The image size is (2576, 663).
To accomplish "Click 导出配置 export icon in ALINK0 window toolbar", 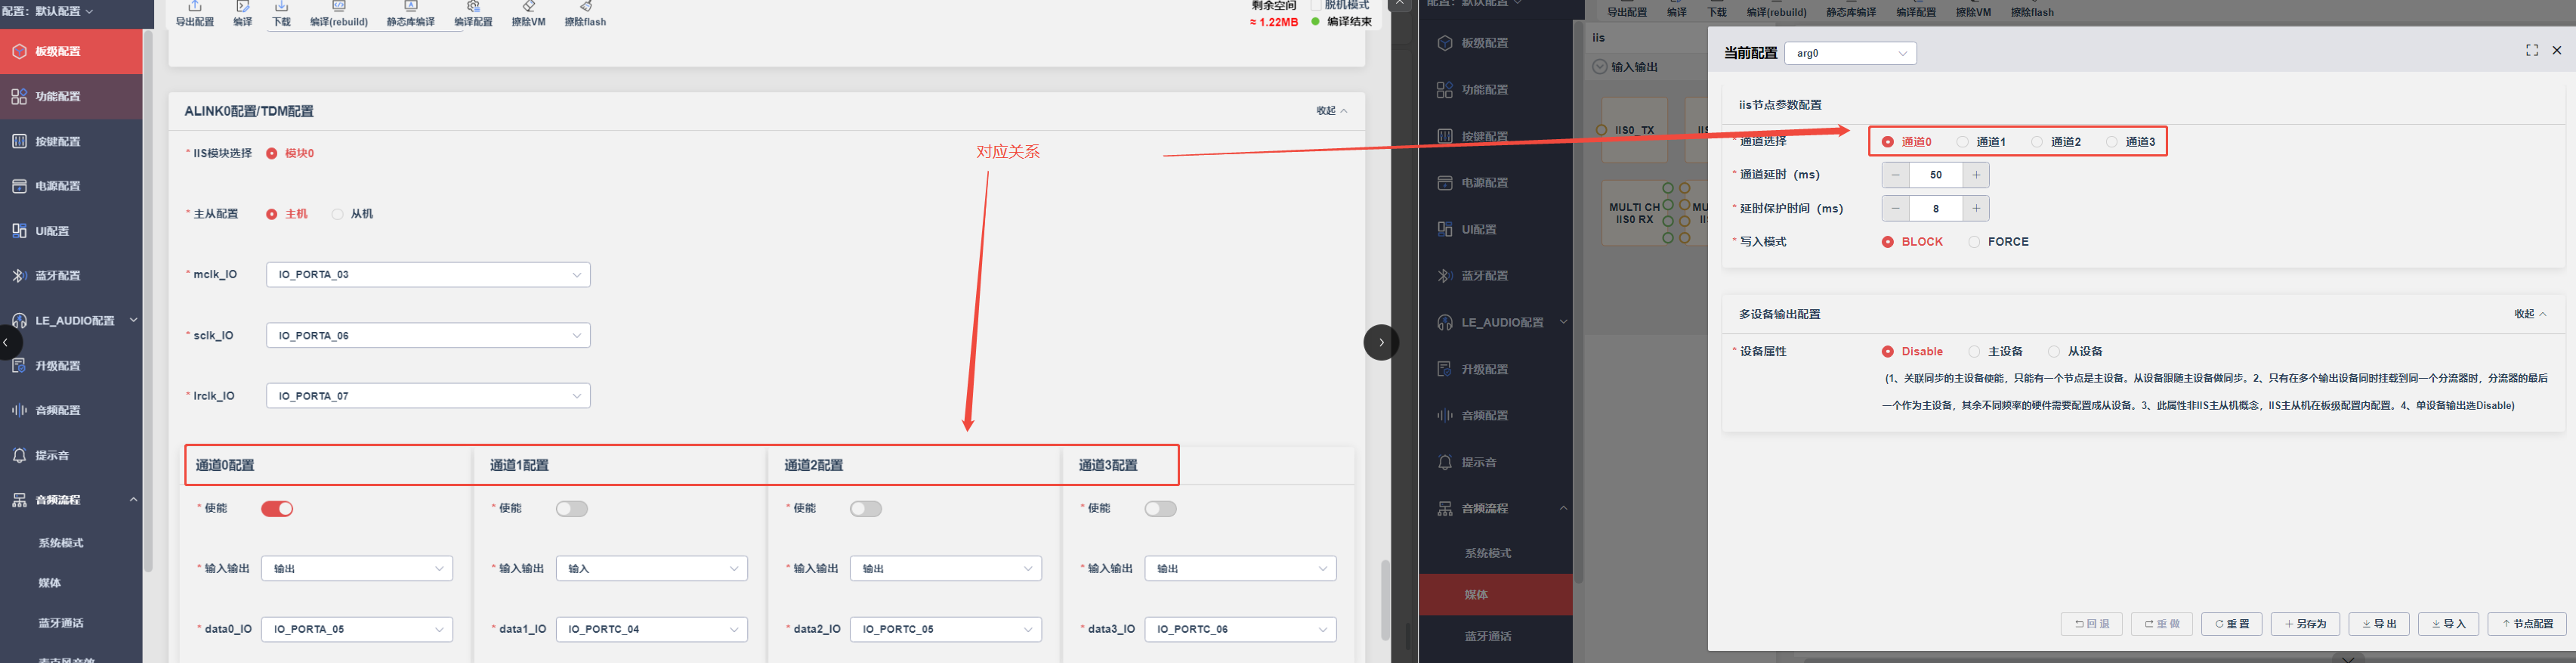I will [195, 7].
